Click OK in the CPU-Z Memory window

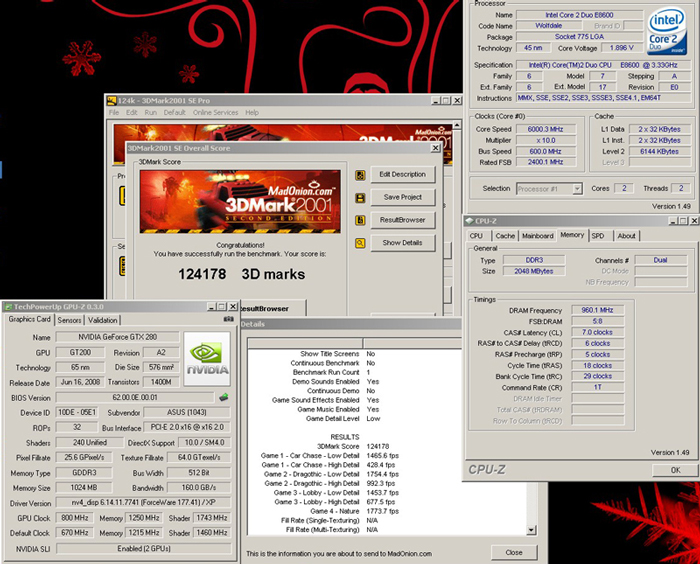[x=675, y=470]
